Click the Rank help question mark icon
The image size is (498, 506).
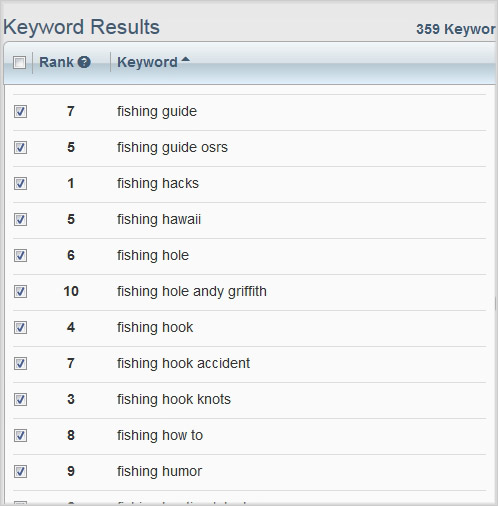(x=84, y=62)
